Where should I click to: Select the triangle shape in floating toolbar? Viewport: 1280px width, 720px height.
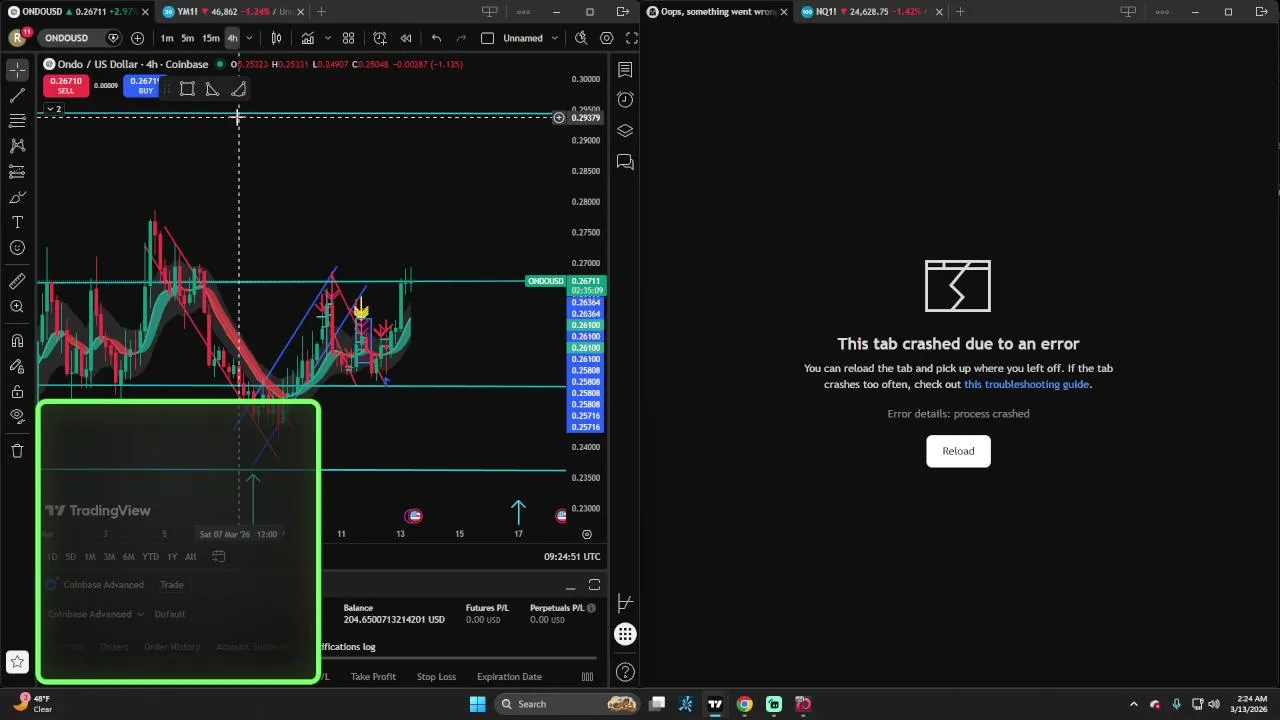[x=213, y=90]
